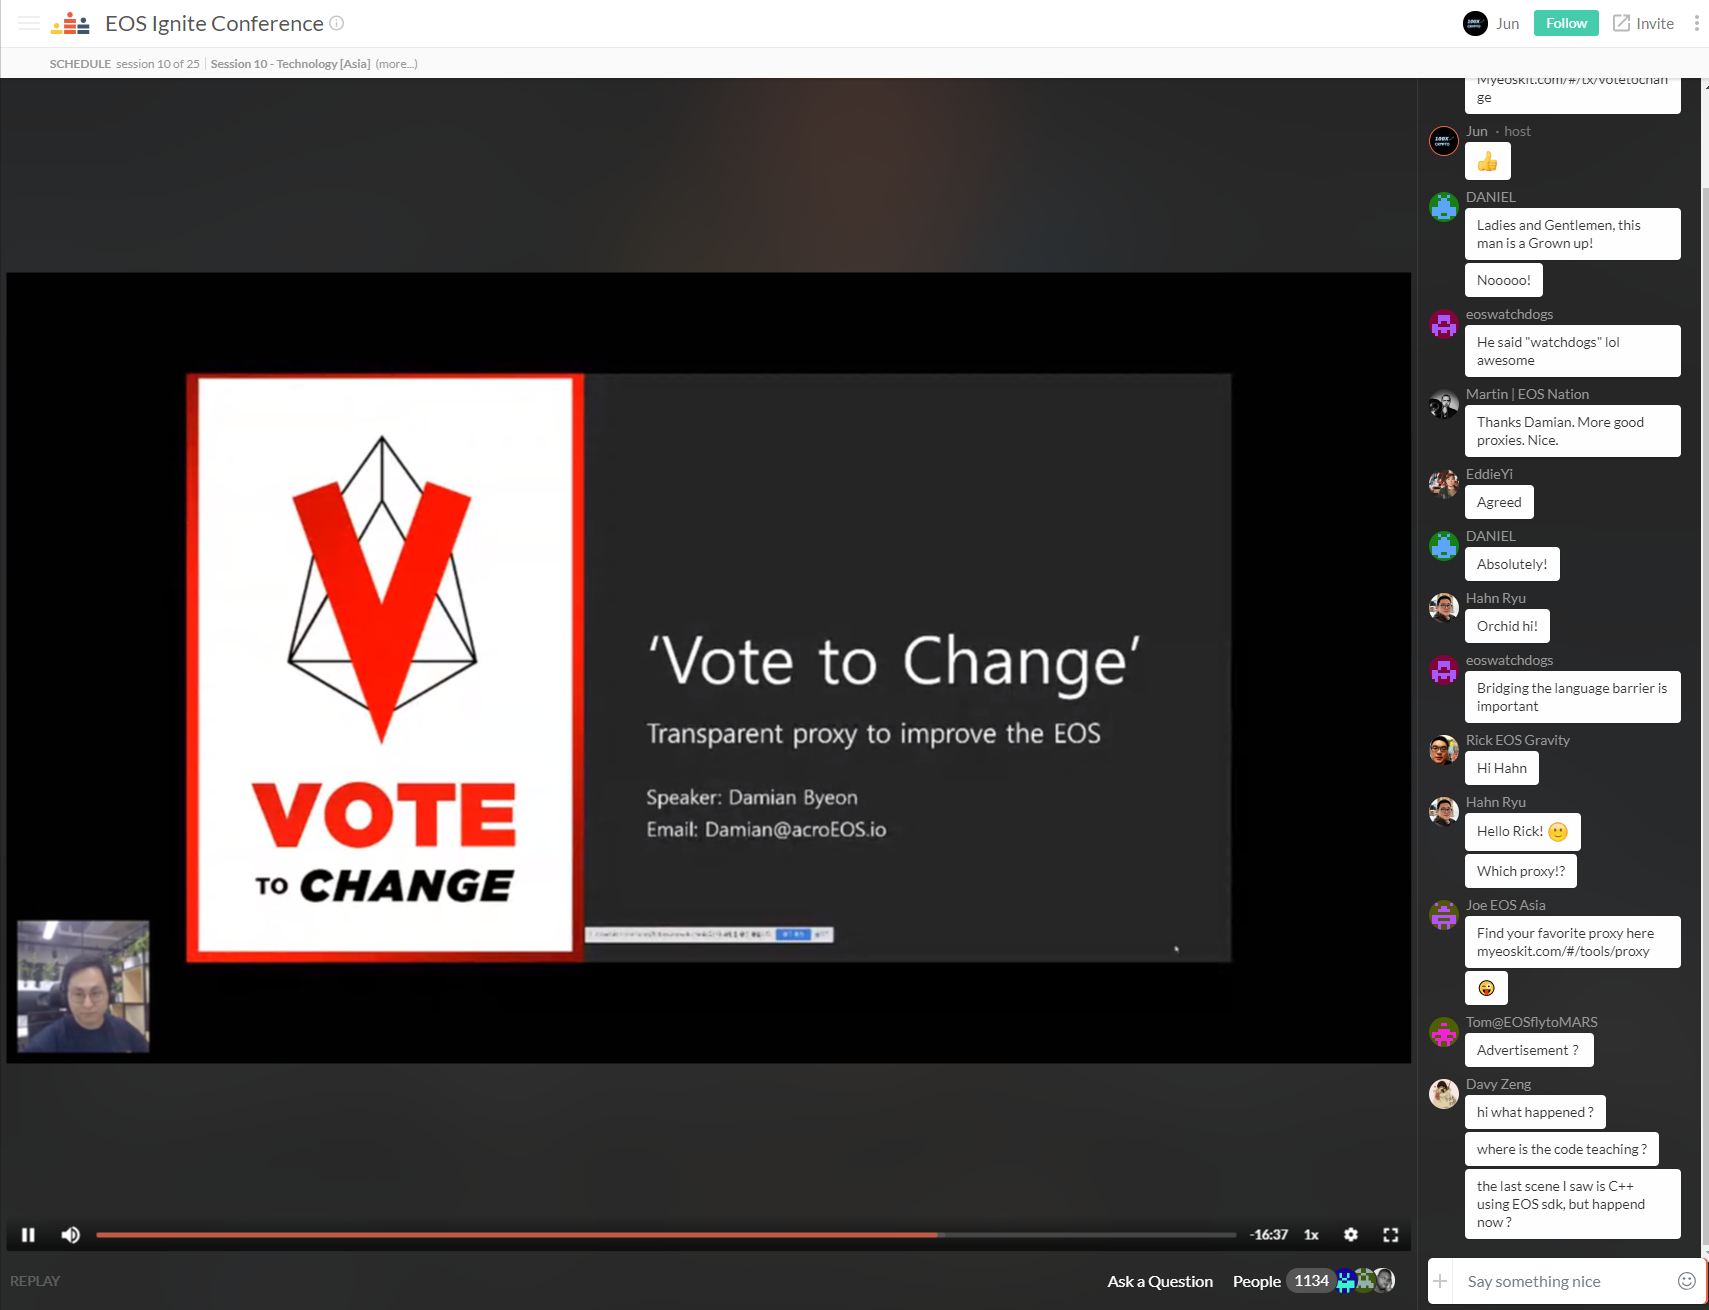The image size is (1709, 1310).
Task: Click the Martin | EOS Nation username
Action: tap(1527, 394)
